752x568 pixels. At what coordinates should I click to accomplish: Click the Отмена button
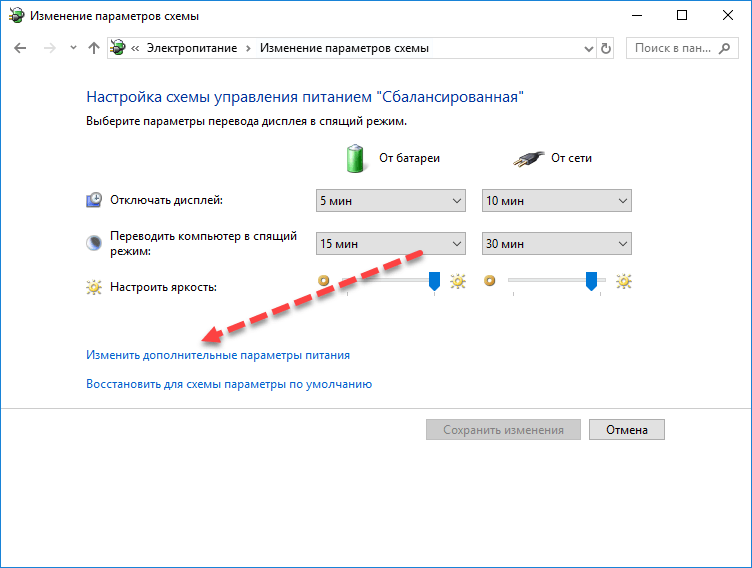pos(627,430)
